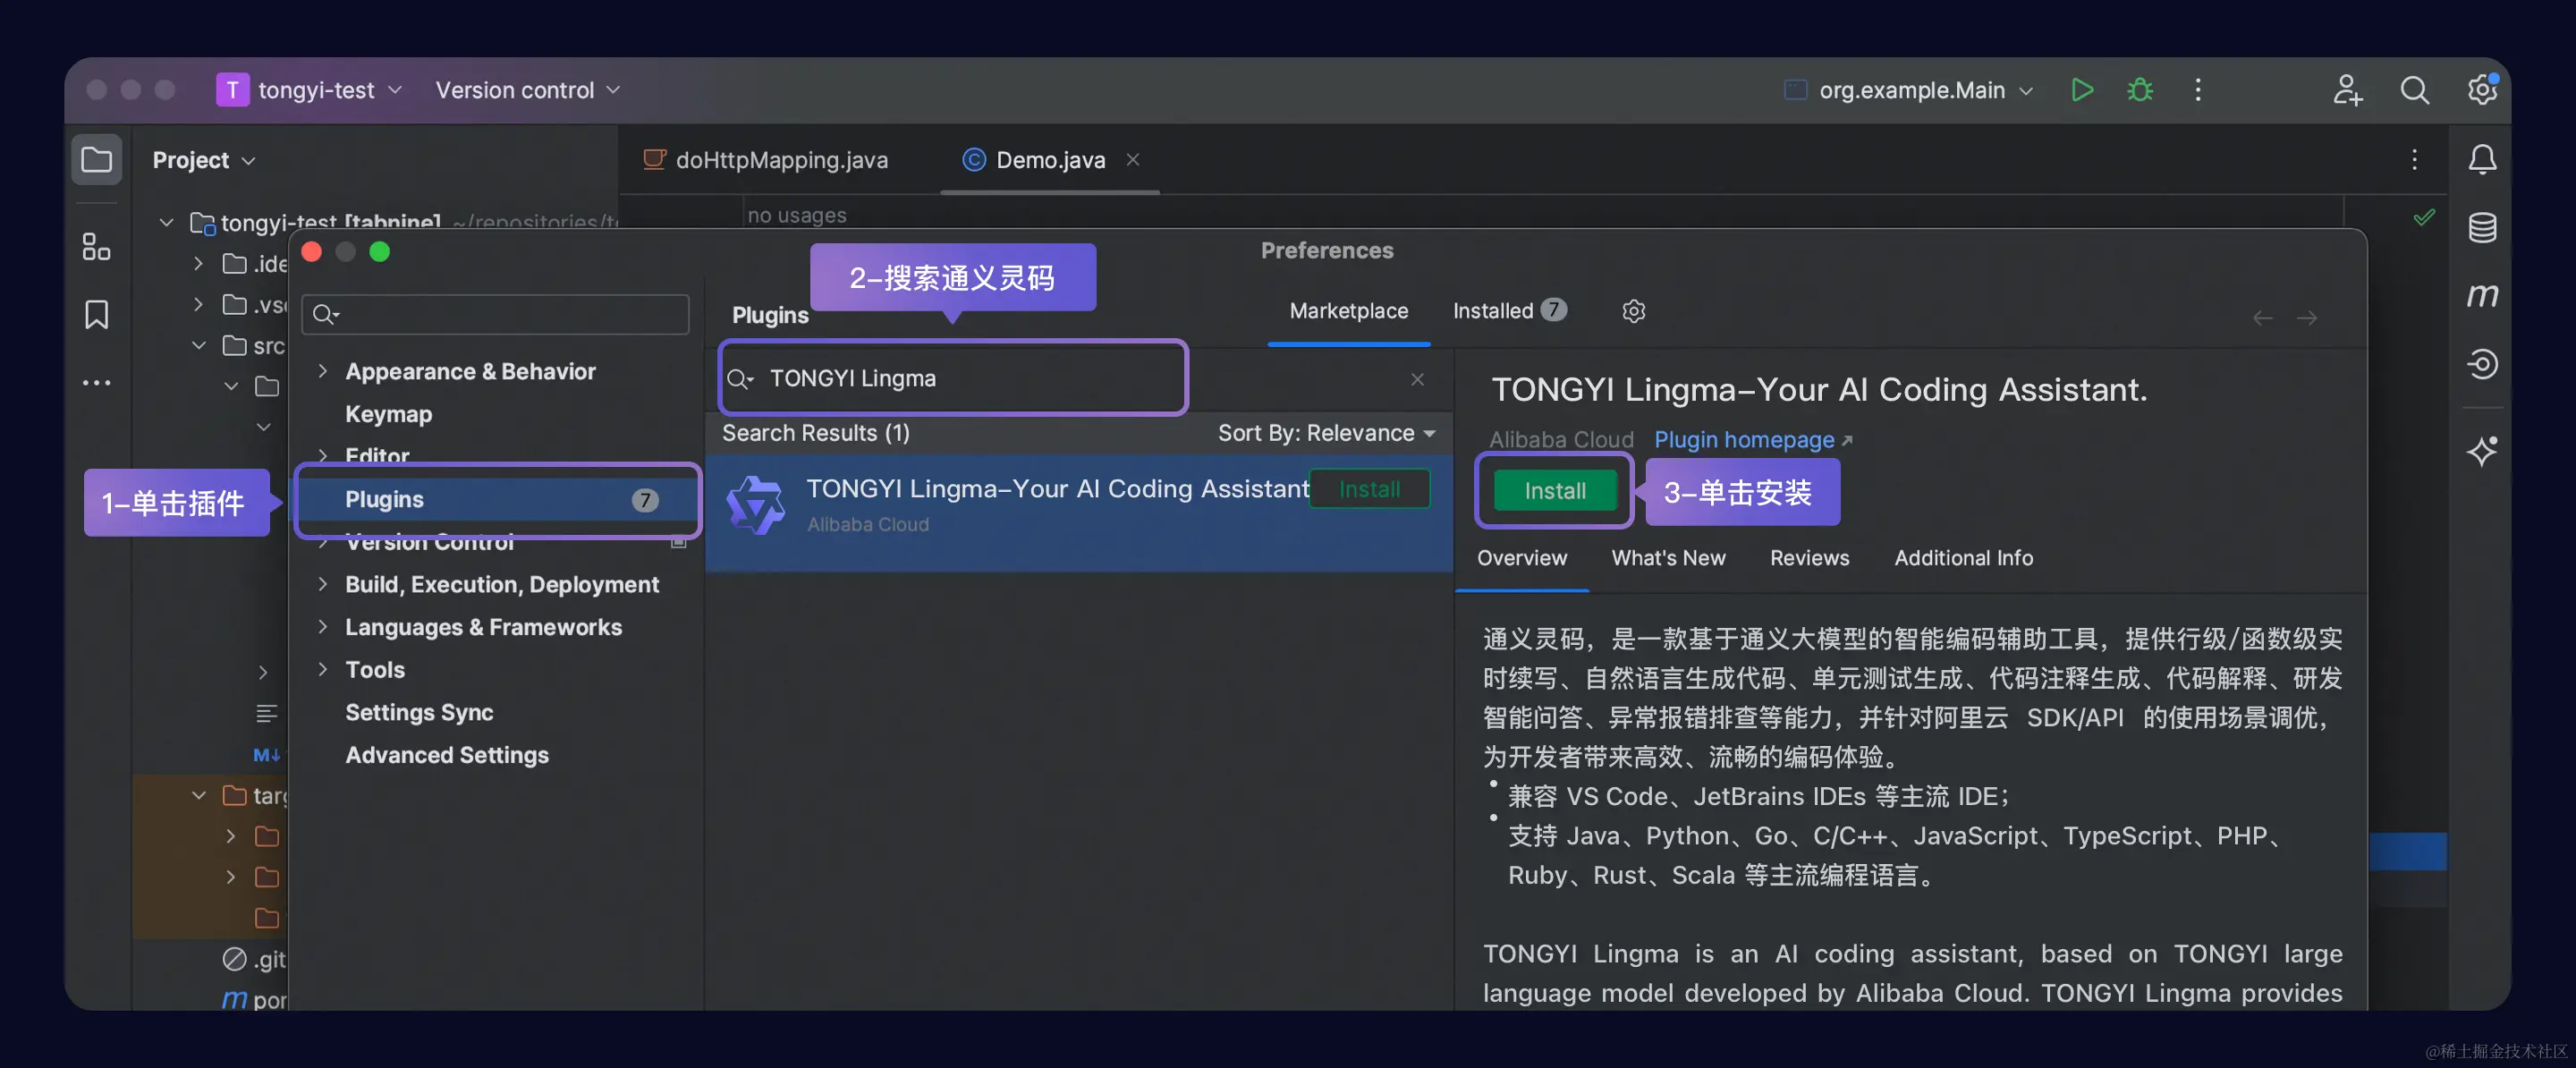2576x1068 pixels.
Task: Open the Maven tool window
Action: click(2482, 296)
